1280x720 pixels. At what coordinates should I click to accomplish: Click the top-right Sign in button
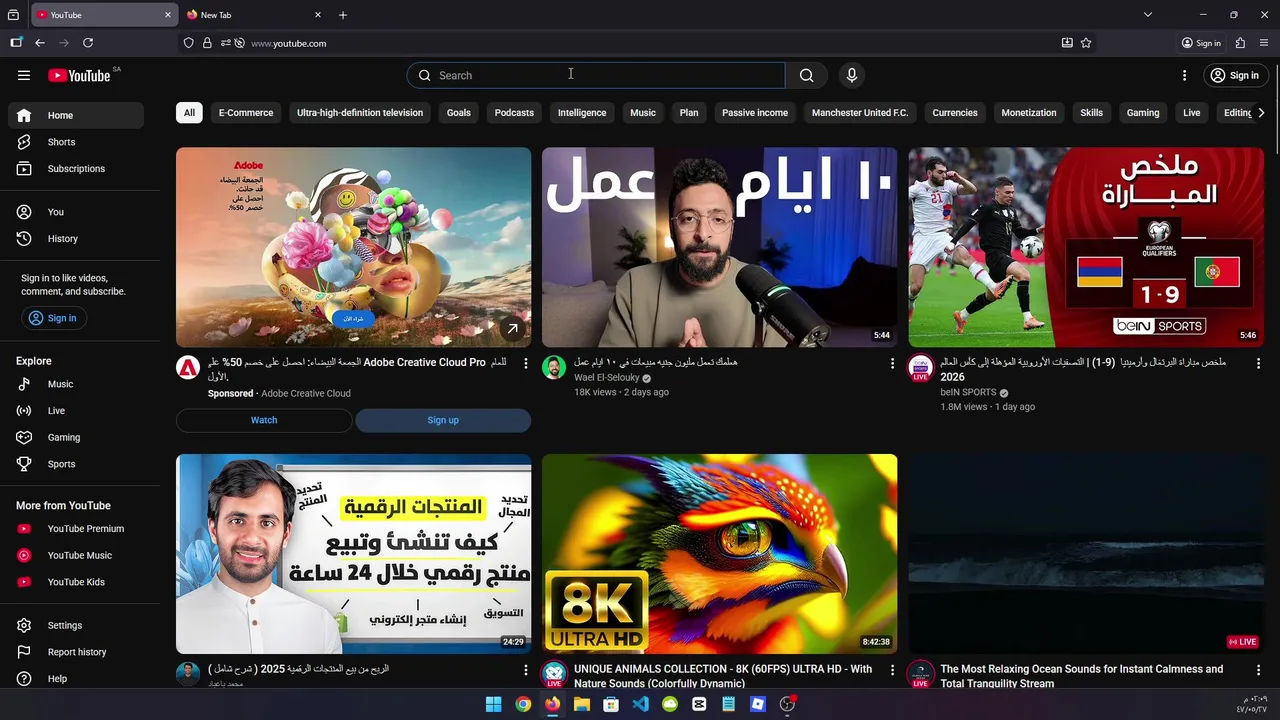pyautogui.click(x=1234, y=75)
